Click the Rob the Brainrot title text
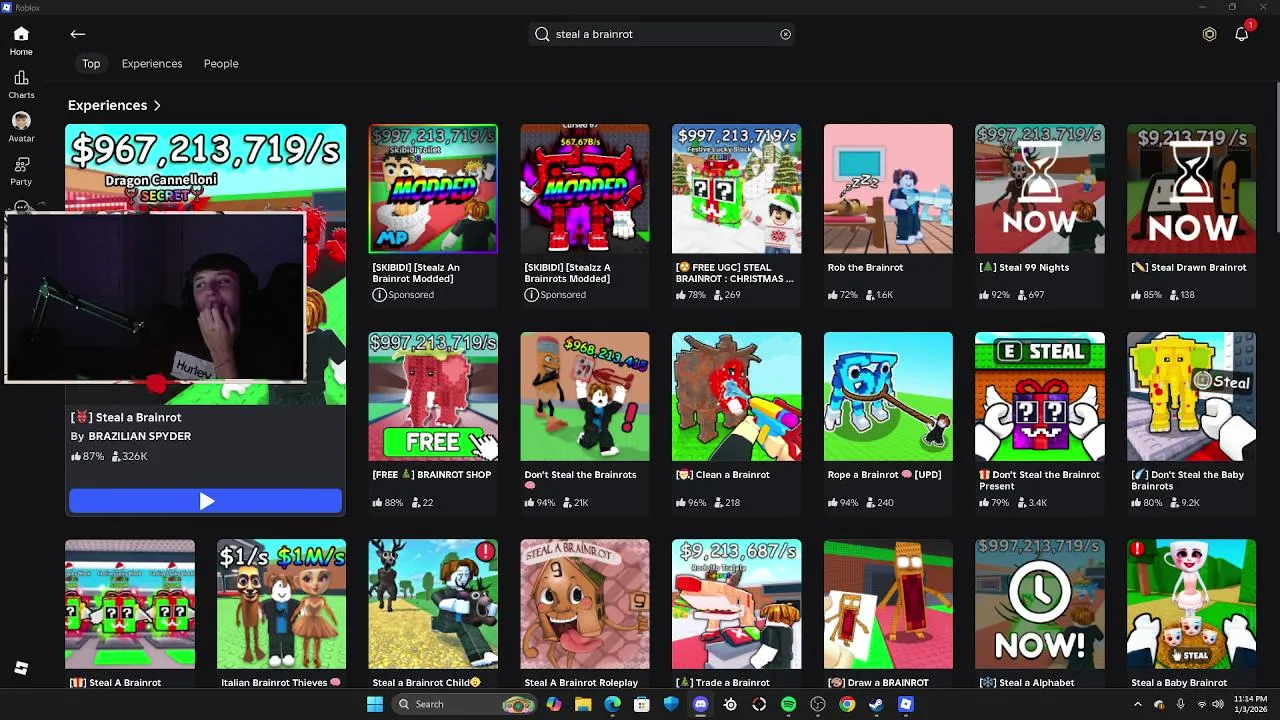Screen dimensions: 1280x720 (x=865, y=268)
